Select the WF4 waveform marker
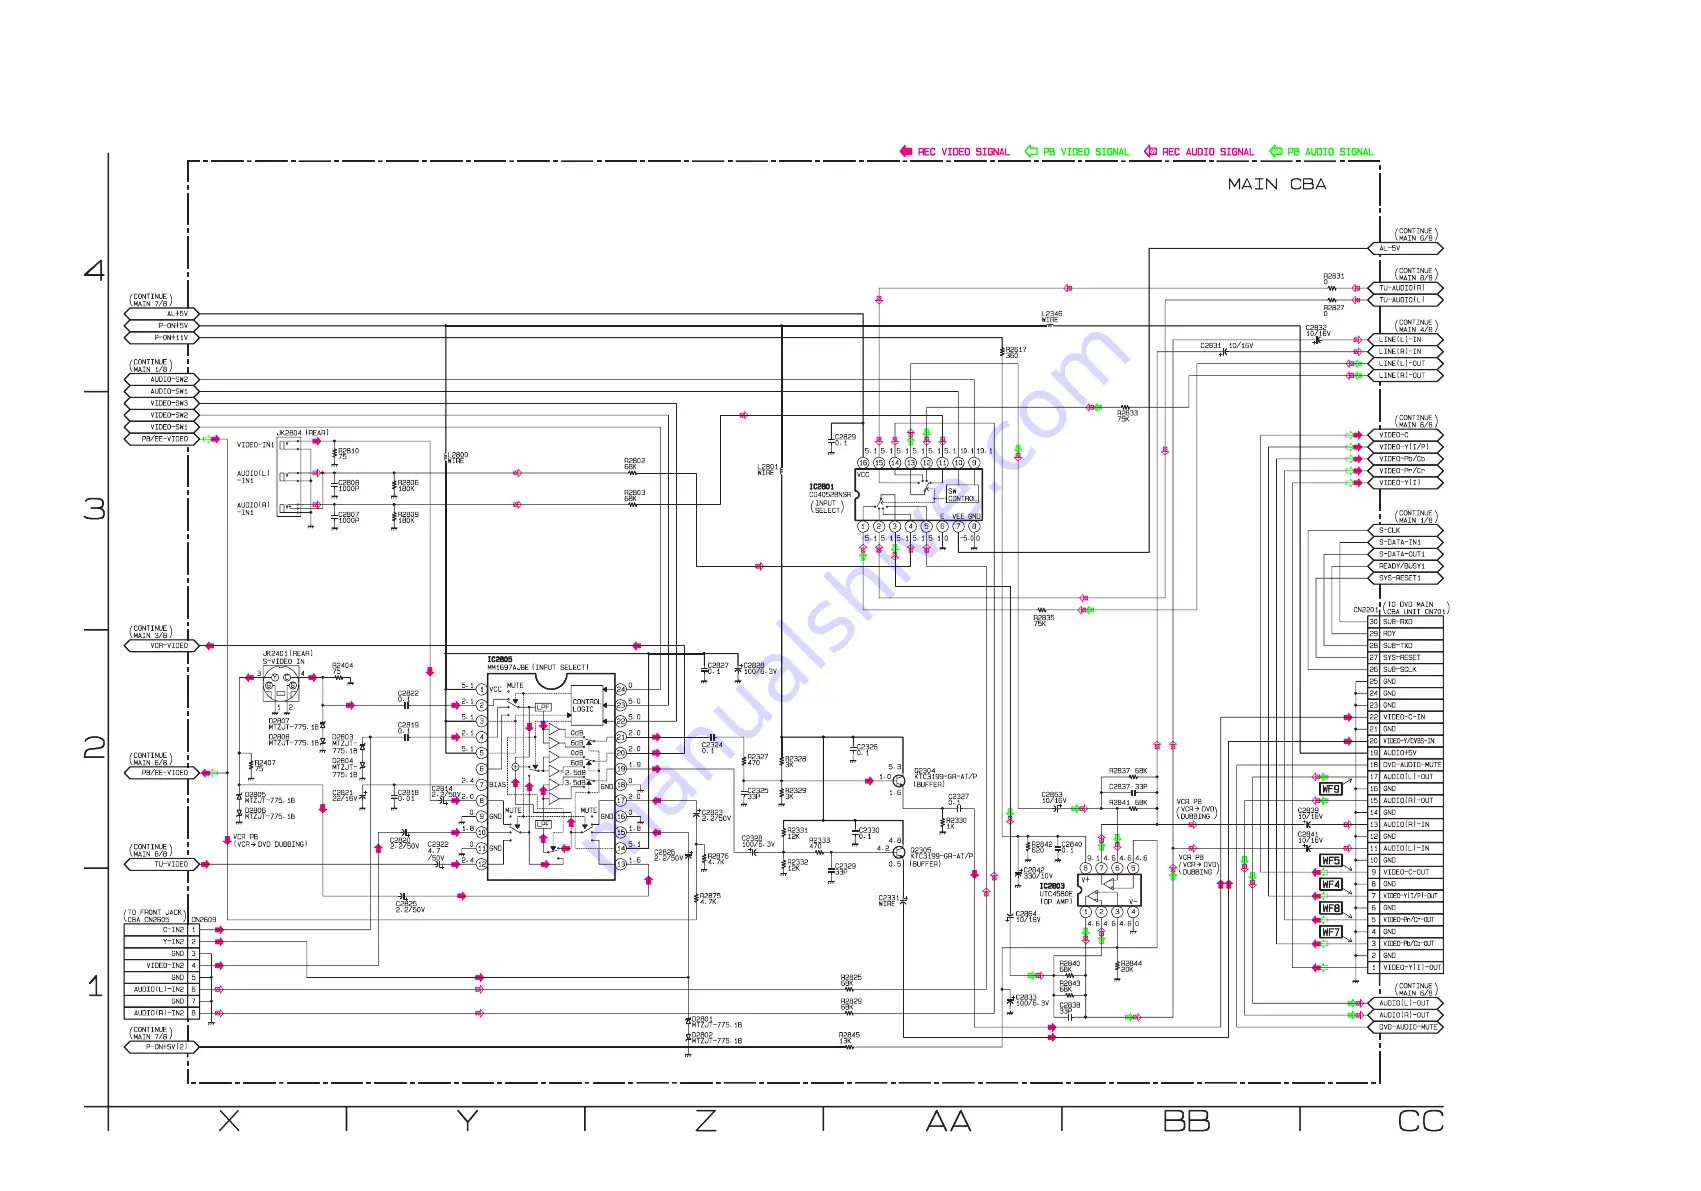Viewport: 1701px width, 1191px height. 1331,884
